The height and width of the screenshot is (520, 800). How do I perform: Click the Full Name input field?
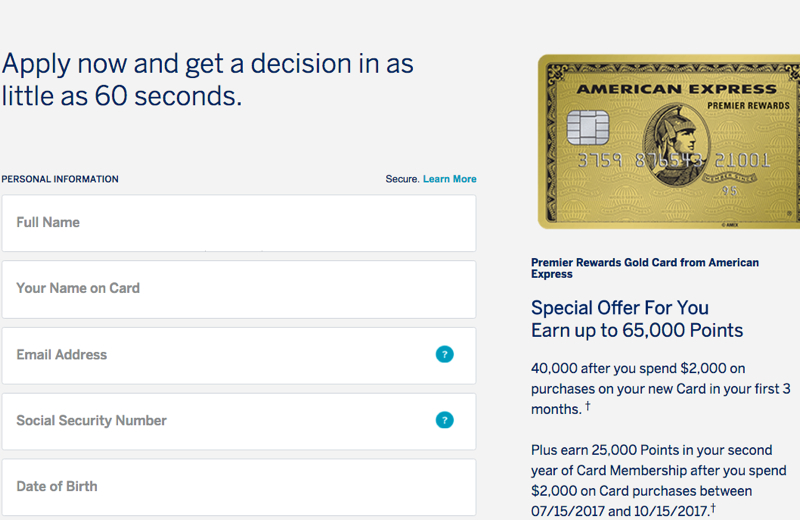point(239,223)
